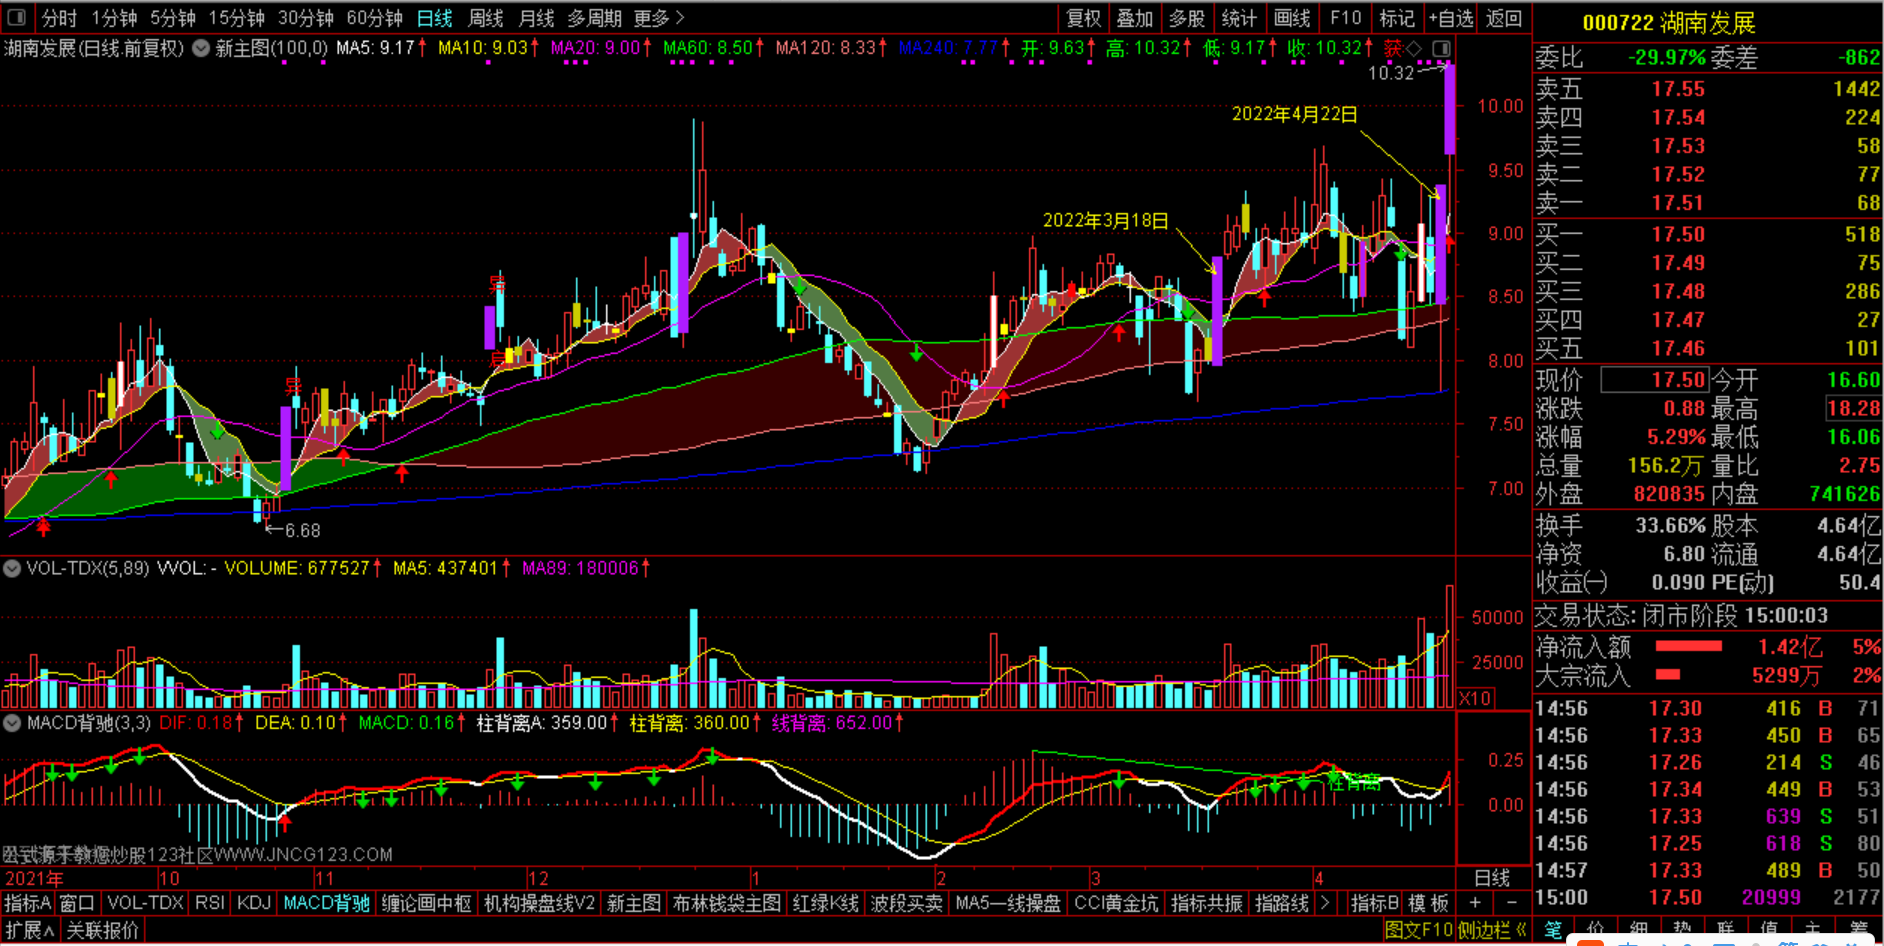The image size is (1884, 946).
Task: Click the 复权 toolbar button
Action: click(x=1083, y=18)
